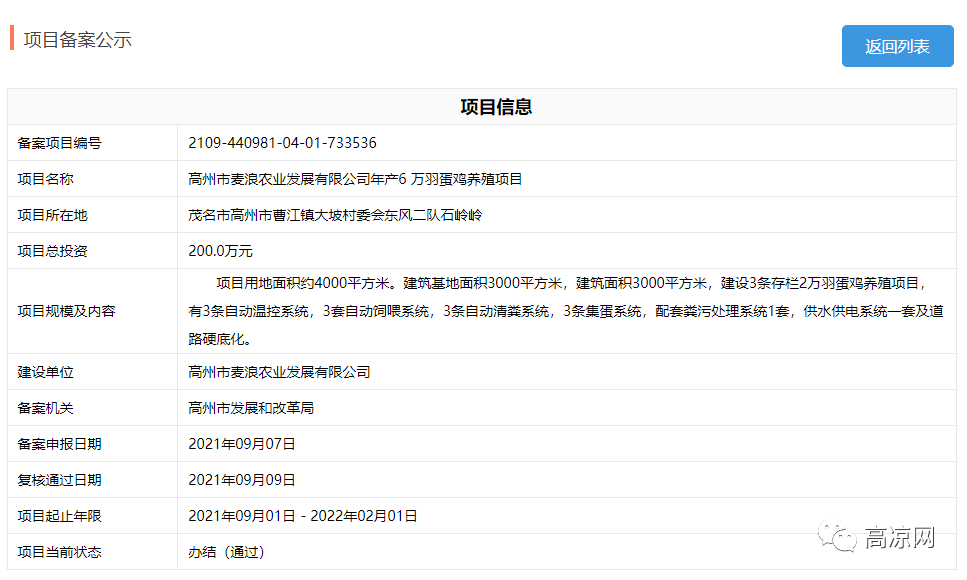Select the status 办结（通过）
Image resolution: width=967 pixels, height=580 pixels.
coord(226,552)
